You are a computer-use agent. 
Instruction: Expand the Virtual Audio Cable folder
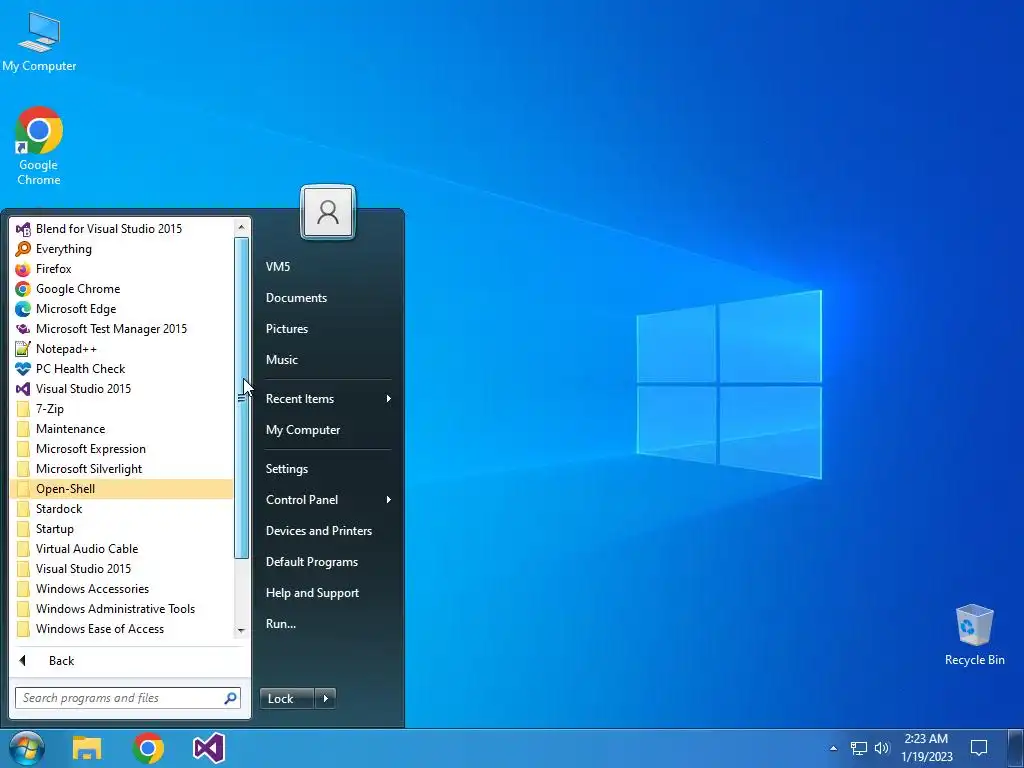(x=121, y=549)
